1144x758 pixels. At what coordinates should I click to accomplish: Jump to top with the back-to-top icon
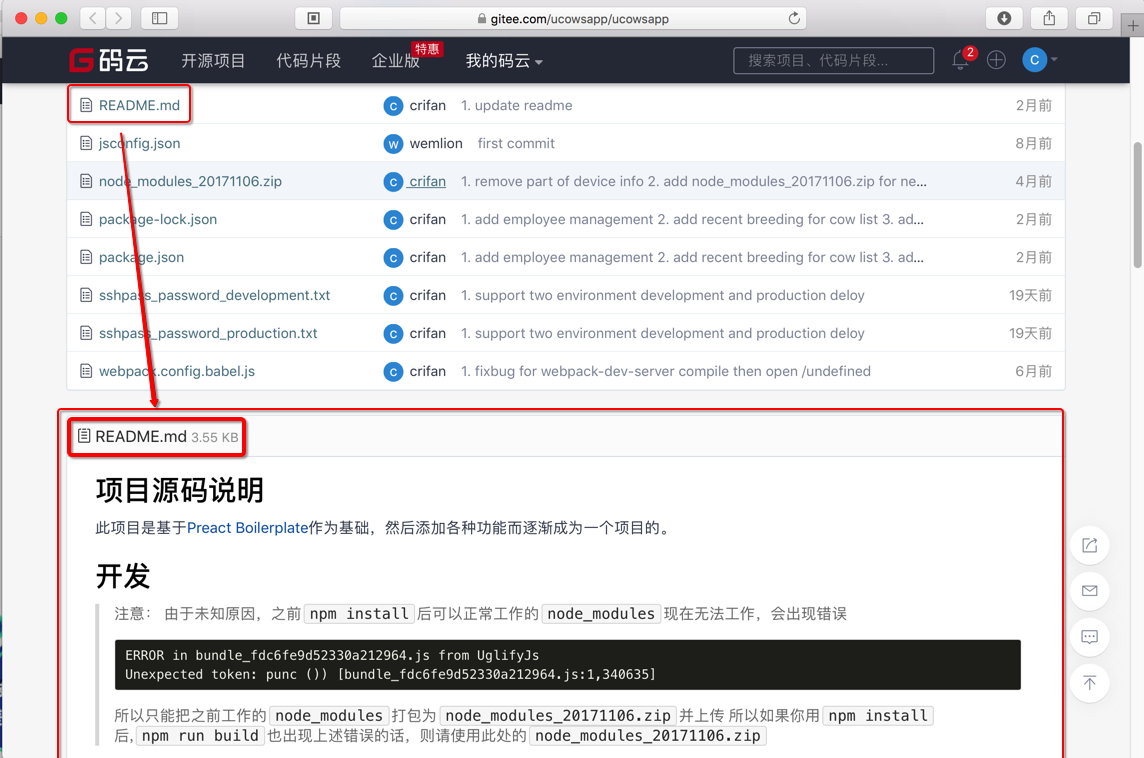coord(1089,683)
